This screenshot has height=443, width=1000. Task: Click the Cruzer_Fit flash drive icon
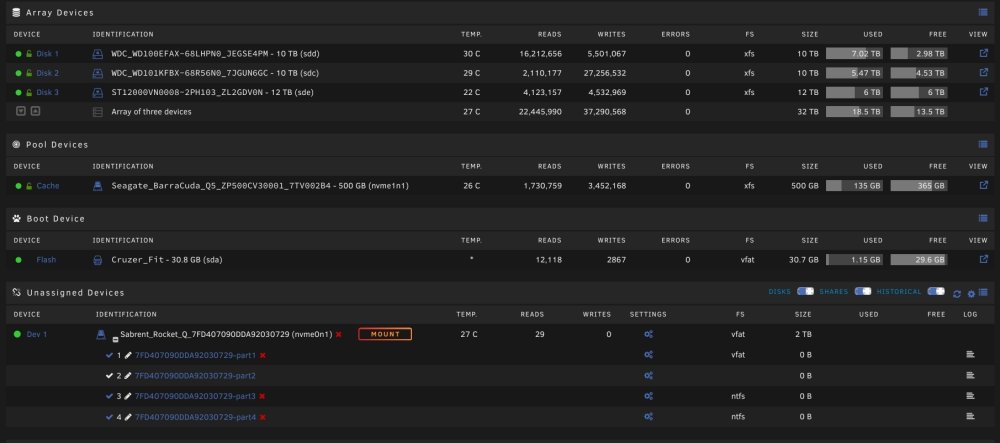(98, 260)
